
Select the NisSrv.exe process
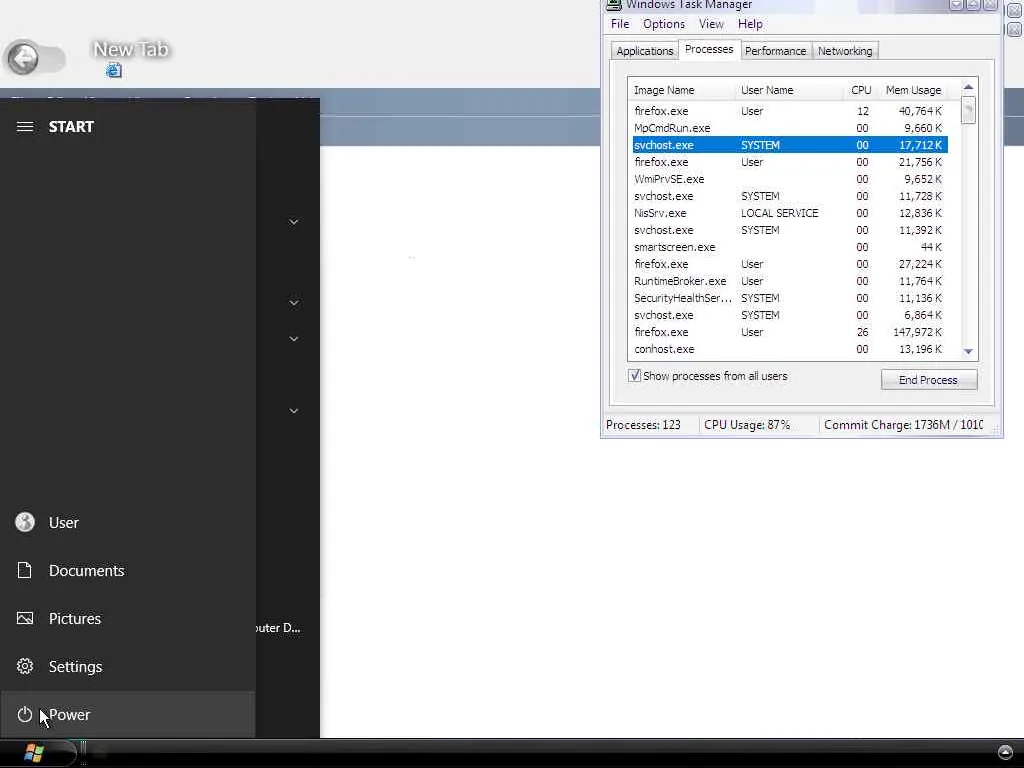tap(790, 213)
